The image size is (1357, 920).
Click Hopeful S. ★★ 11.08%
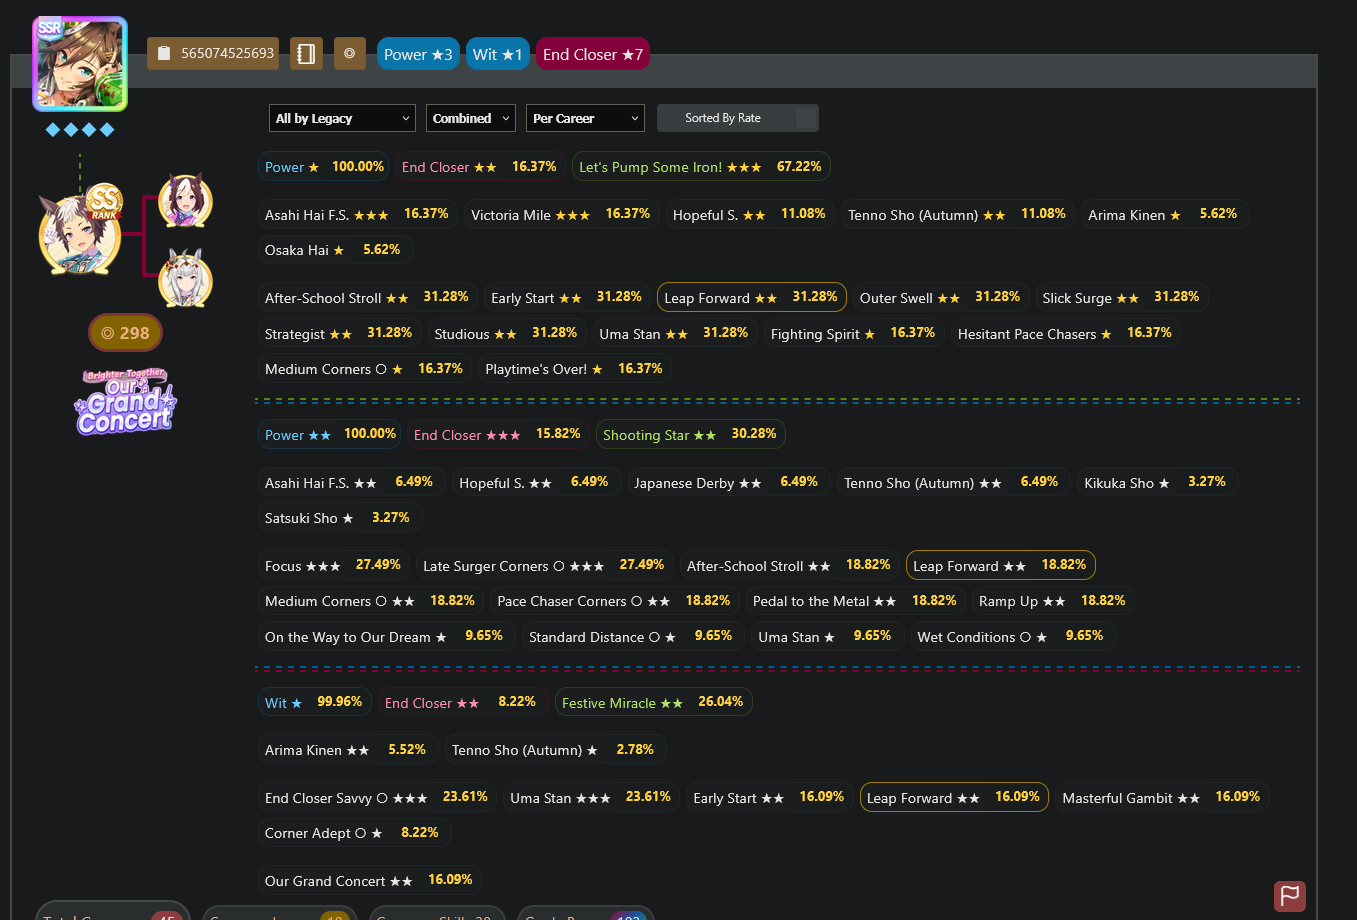click(x=749, y=214)
